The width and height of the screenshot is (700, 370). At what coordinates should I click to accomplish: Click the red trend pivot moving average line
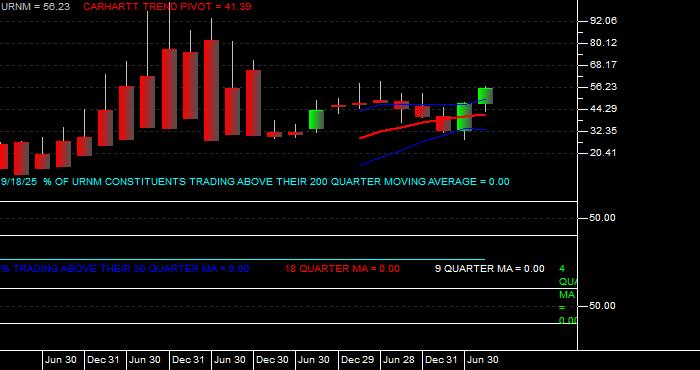[422, 122]
